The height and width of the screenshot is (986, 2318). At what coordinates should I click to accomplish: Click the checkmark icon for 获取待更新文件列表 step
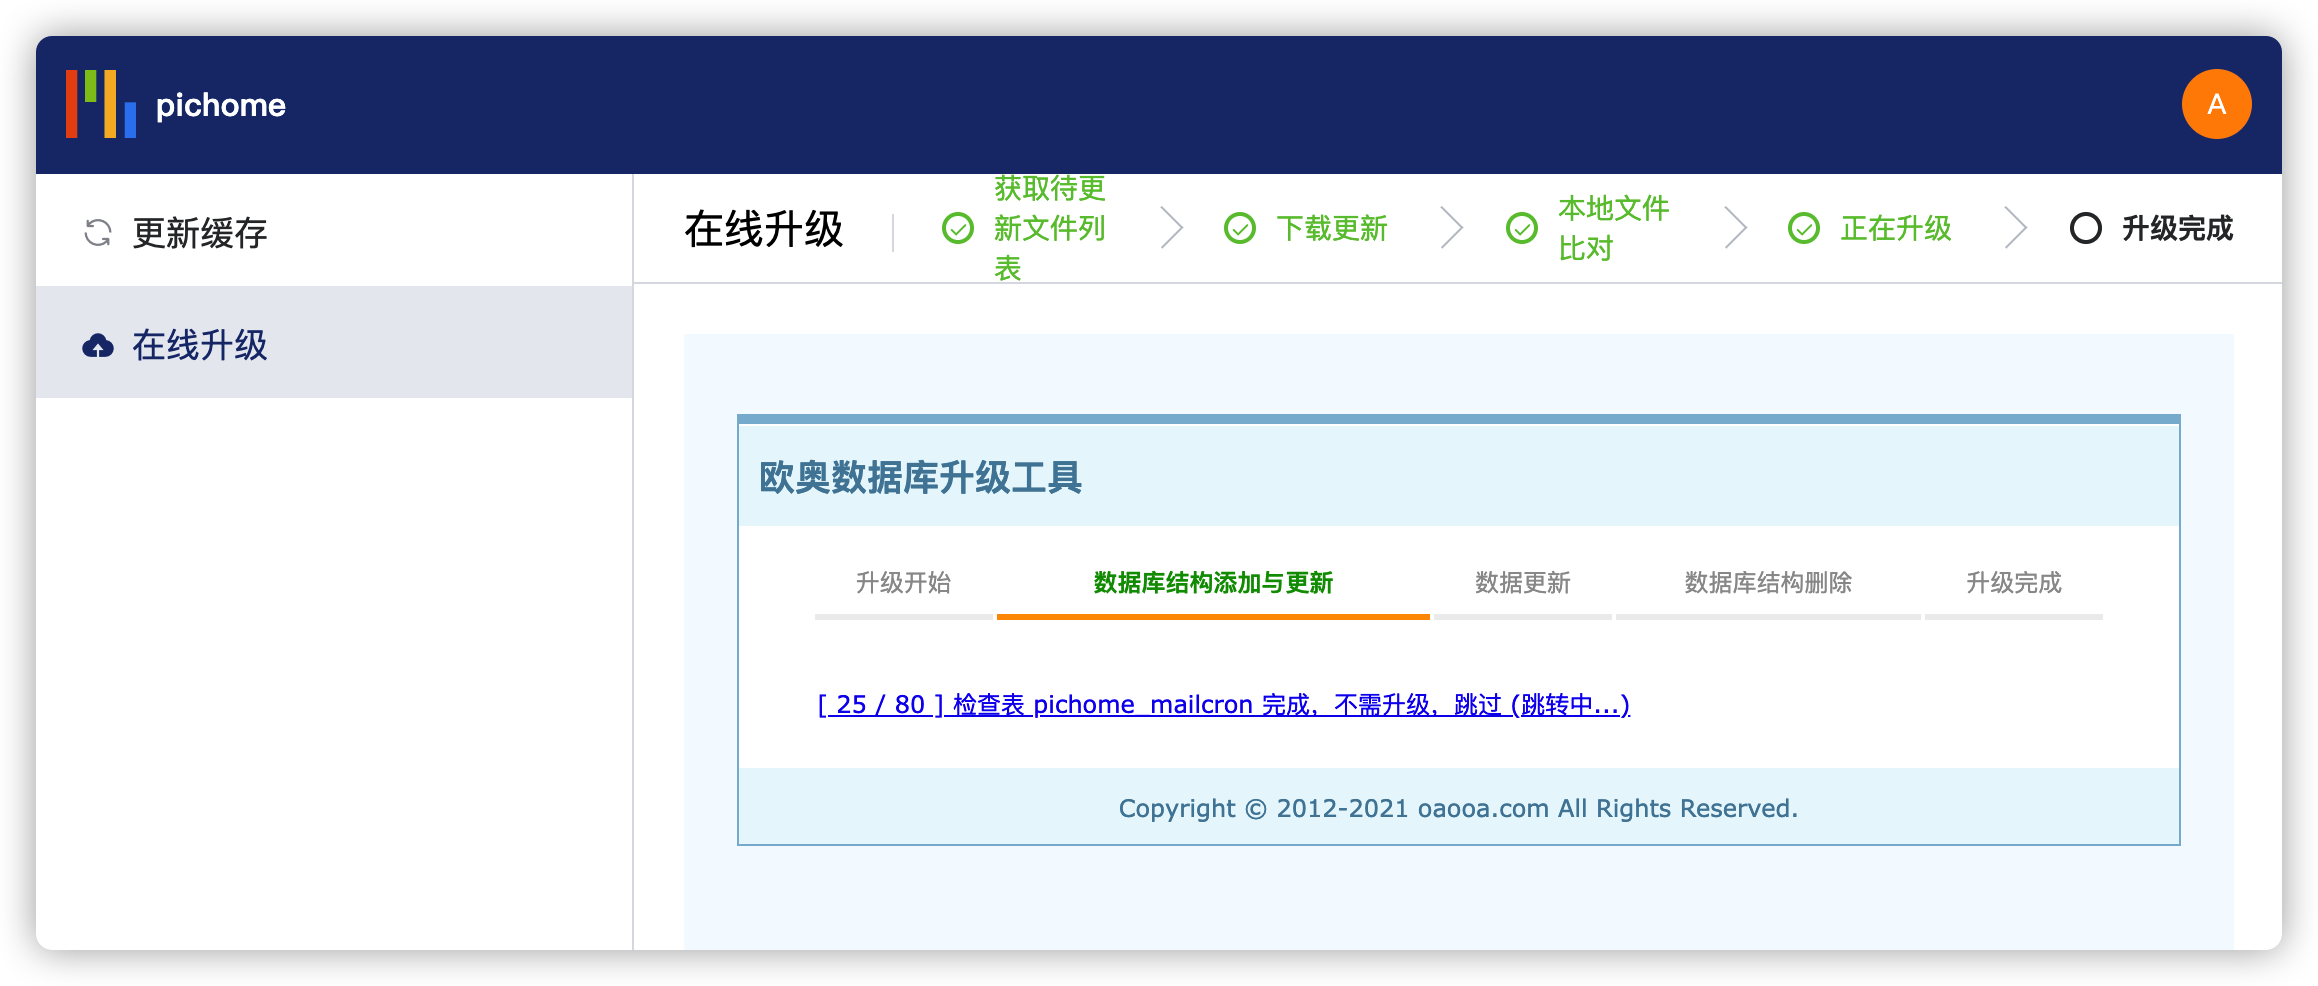click(959, 229)
